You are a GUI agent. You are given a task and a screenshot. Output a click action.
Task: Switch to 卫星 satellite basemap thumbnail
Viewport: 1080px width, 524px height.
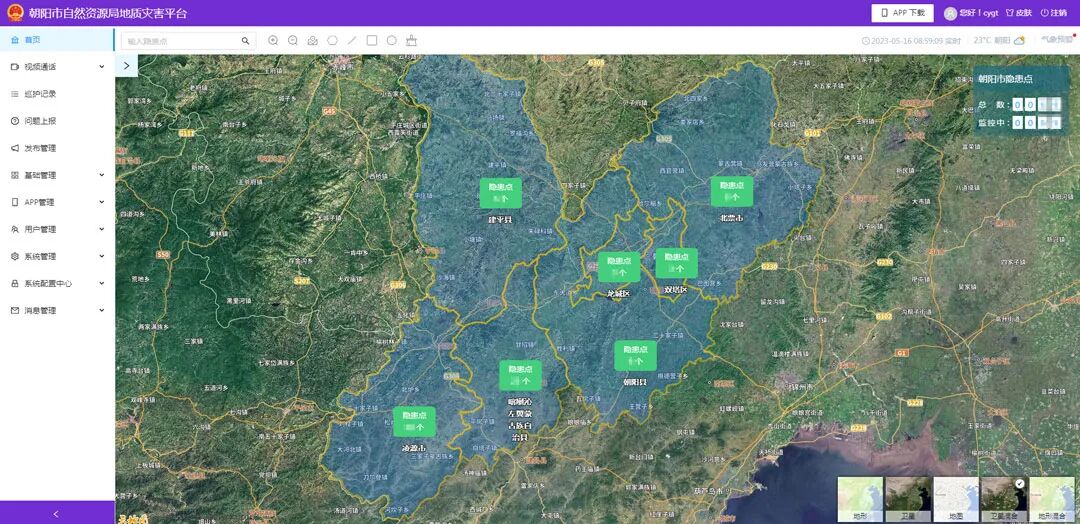908,499
